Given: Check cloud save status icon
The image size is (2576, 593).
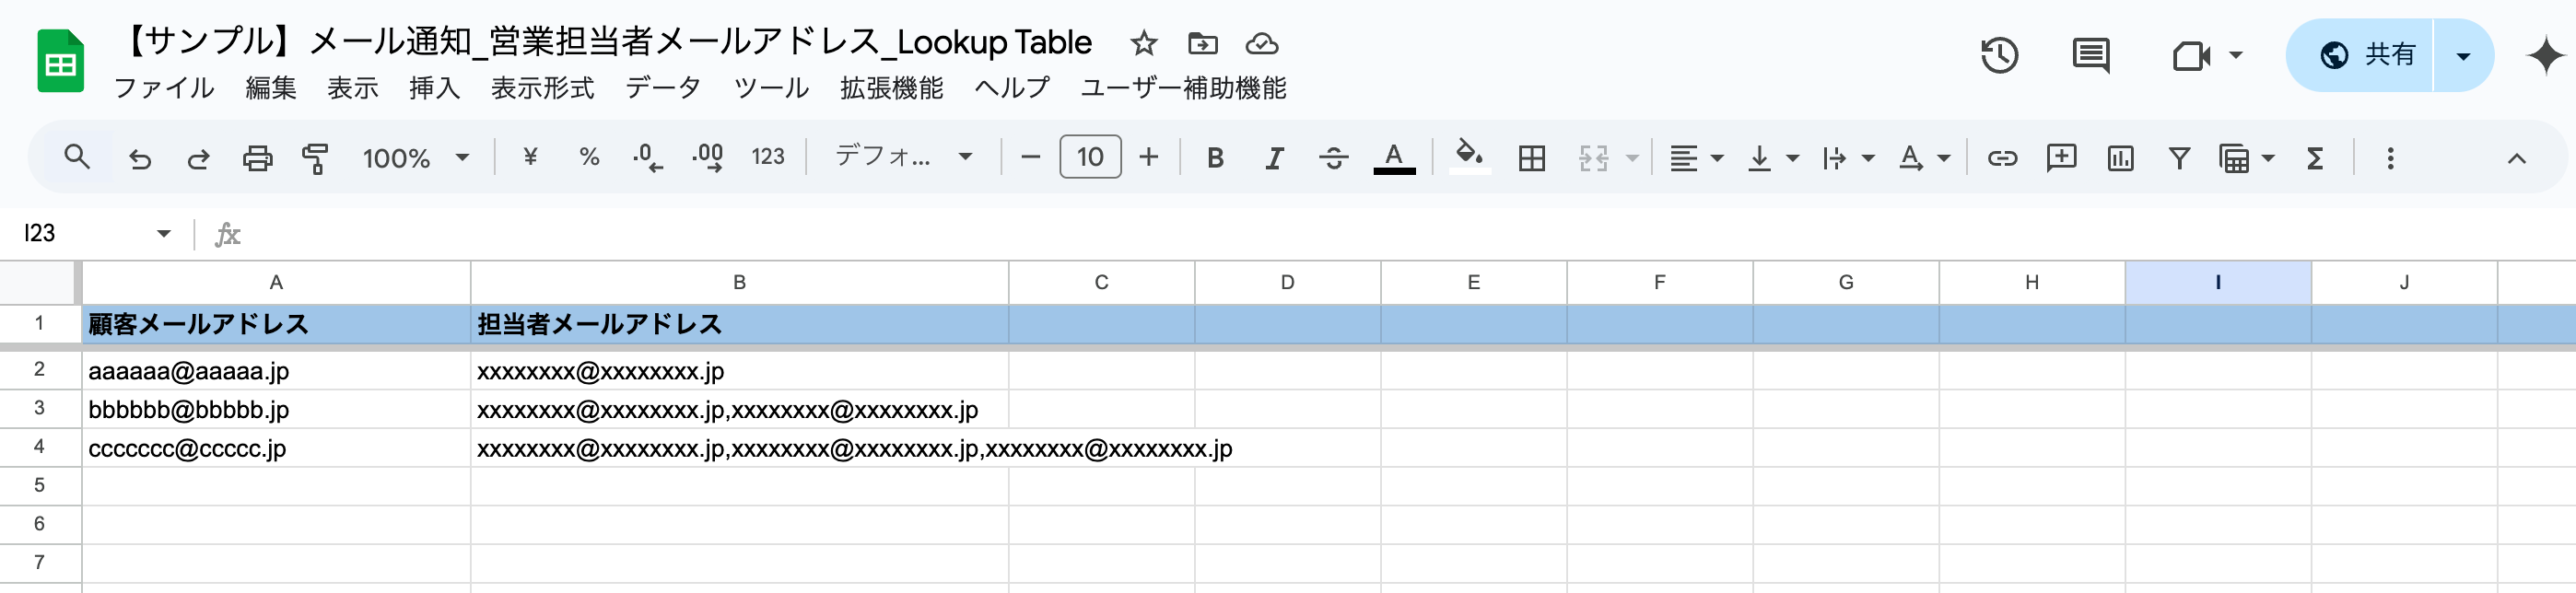Looking at the screenshot, I should 1261,43.
